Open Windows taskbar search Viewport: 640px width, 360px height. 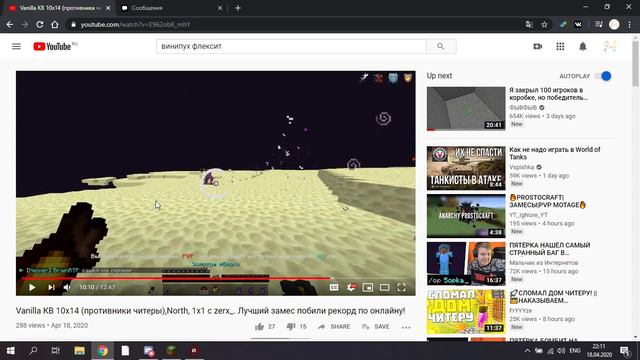coord(33,351)
